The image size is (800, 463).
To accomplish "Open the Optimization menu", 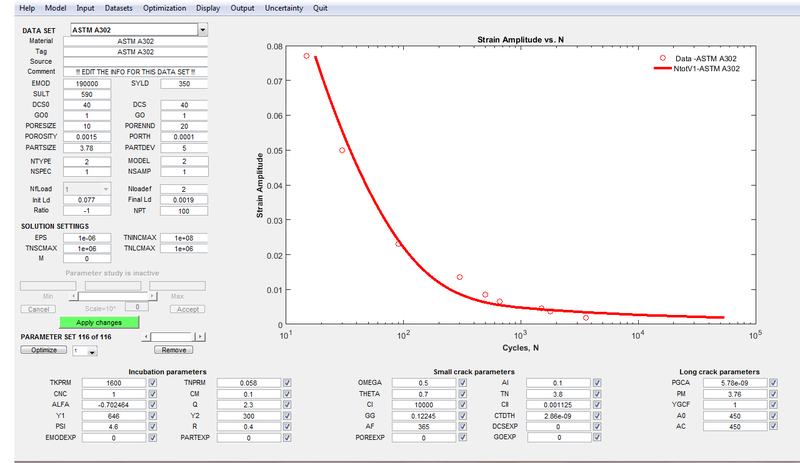I will pyautogui.click(x=164, y=8).
